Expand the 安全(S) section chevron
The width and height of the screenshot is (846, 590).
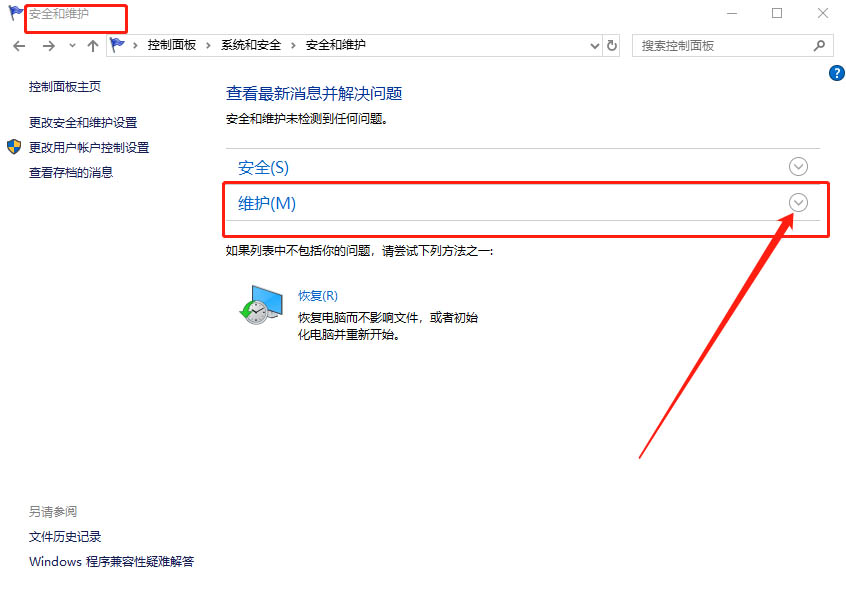coord(798,167)
